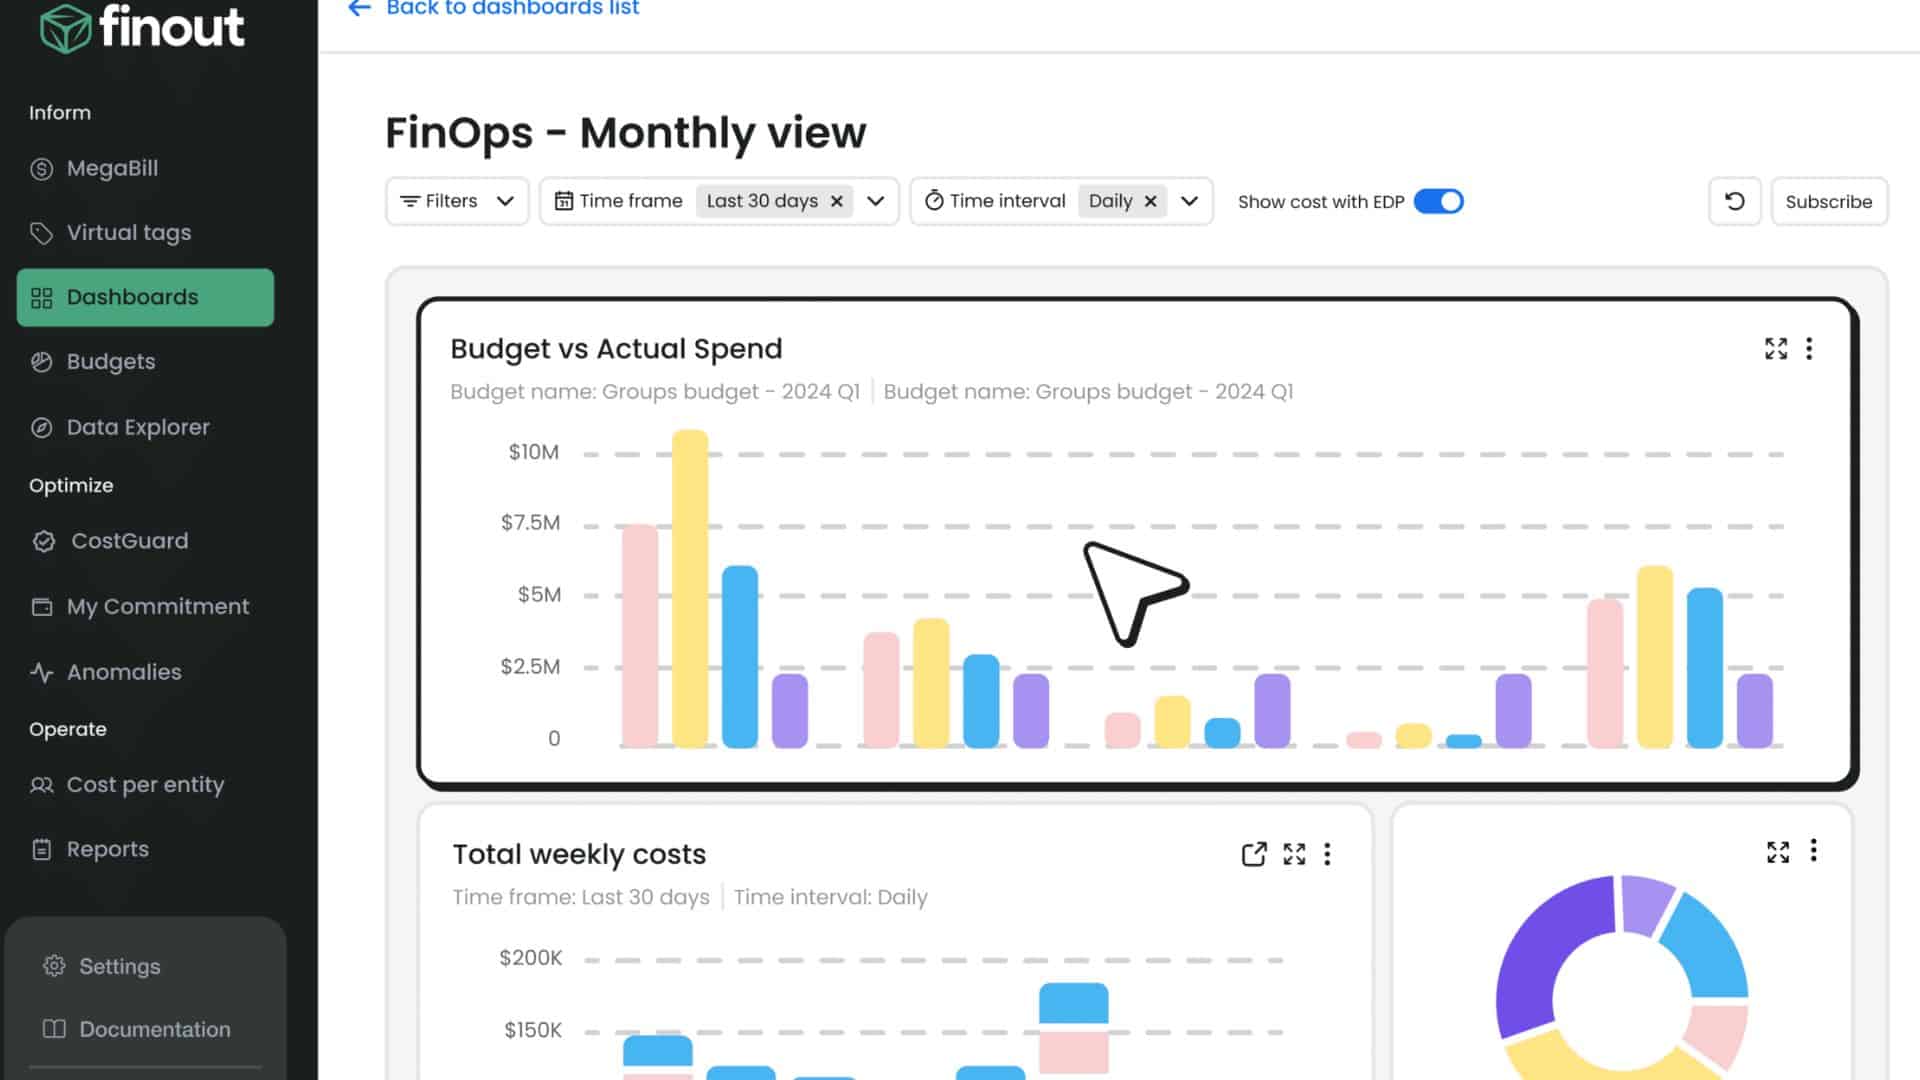Image resolution: width=1920 pixels, height=1080 pixels.
Task: Click the tallest yellow bar in budget chart
Action: 690,590
